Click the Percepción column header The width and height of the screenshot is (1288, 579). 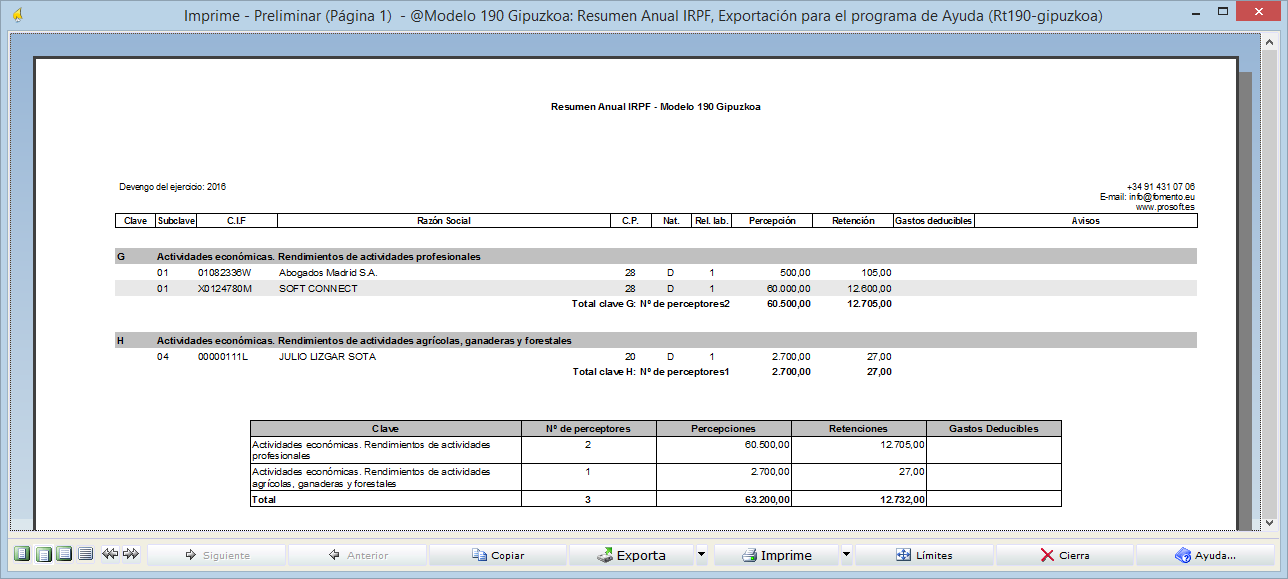772,220
